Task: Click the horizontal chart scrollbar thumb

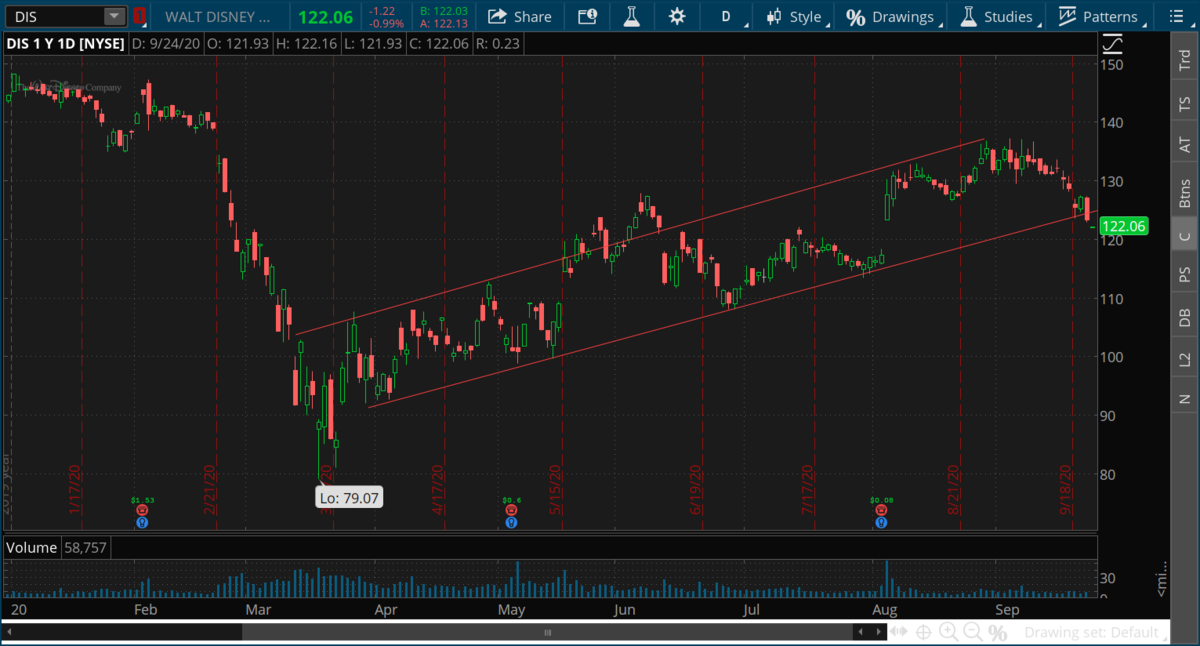Action: [547, 632]
